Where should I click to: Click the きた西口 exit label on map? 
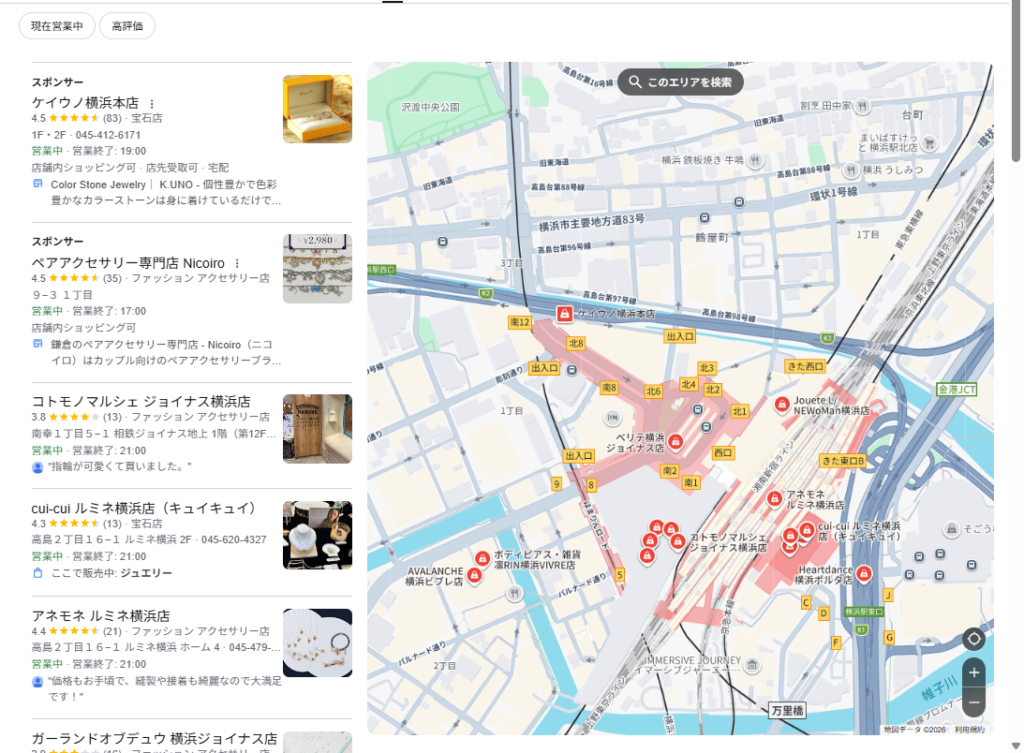805,366
